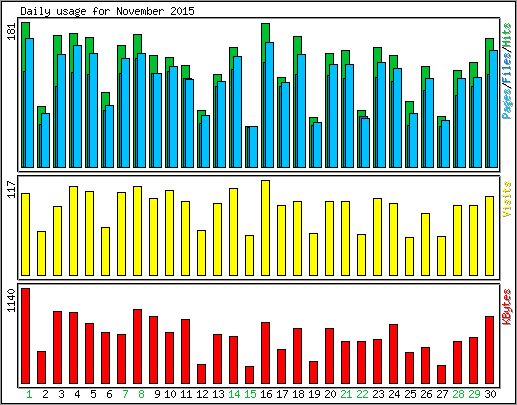Click day label 10 on the x-axis
This screenshot has height=405, width=517.
tap(170, 394)
